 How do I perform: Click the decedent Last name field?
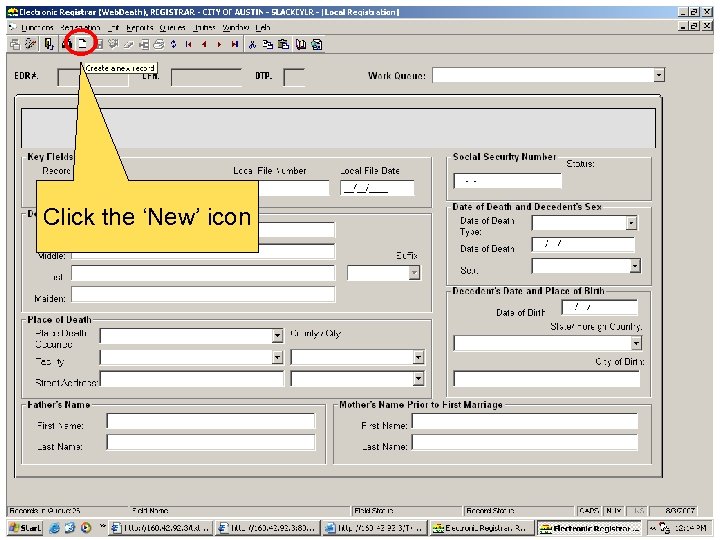pos(203,273)
